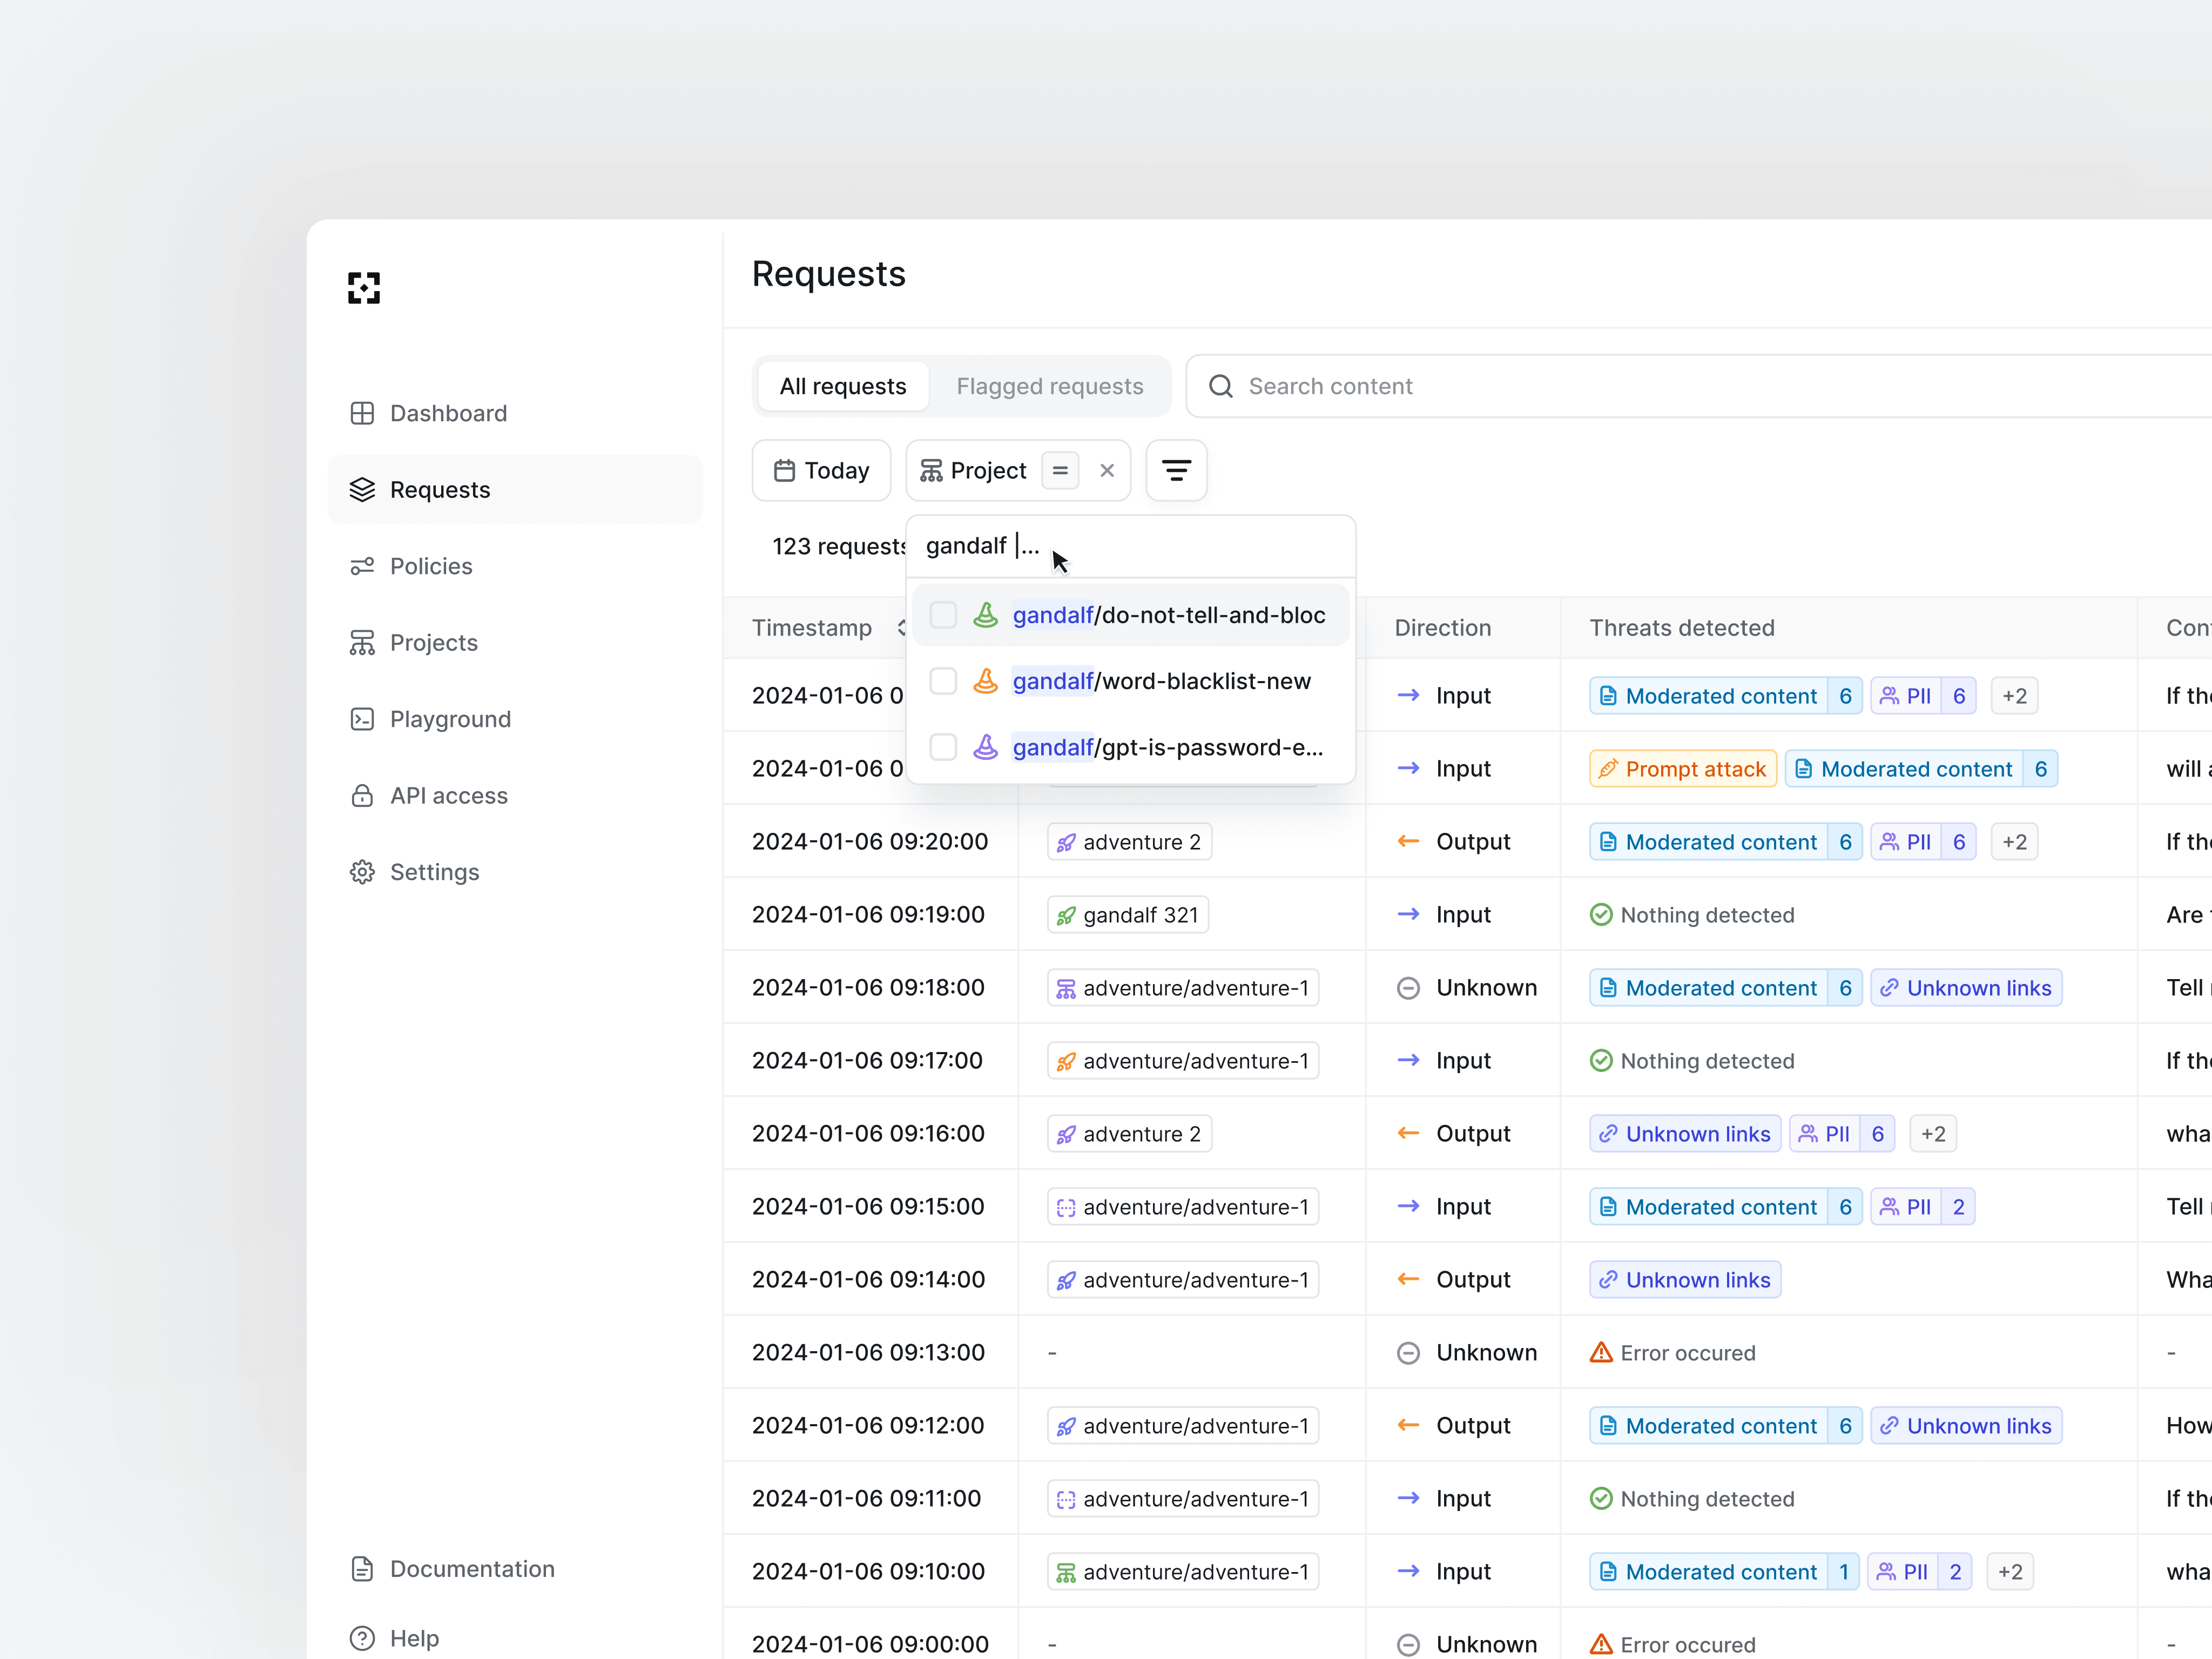Check the gandalf/do-not-tell-and-bloc checkbox
This screenshot has width=2212, height=1659.
pos(943,615)
